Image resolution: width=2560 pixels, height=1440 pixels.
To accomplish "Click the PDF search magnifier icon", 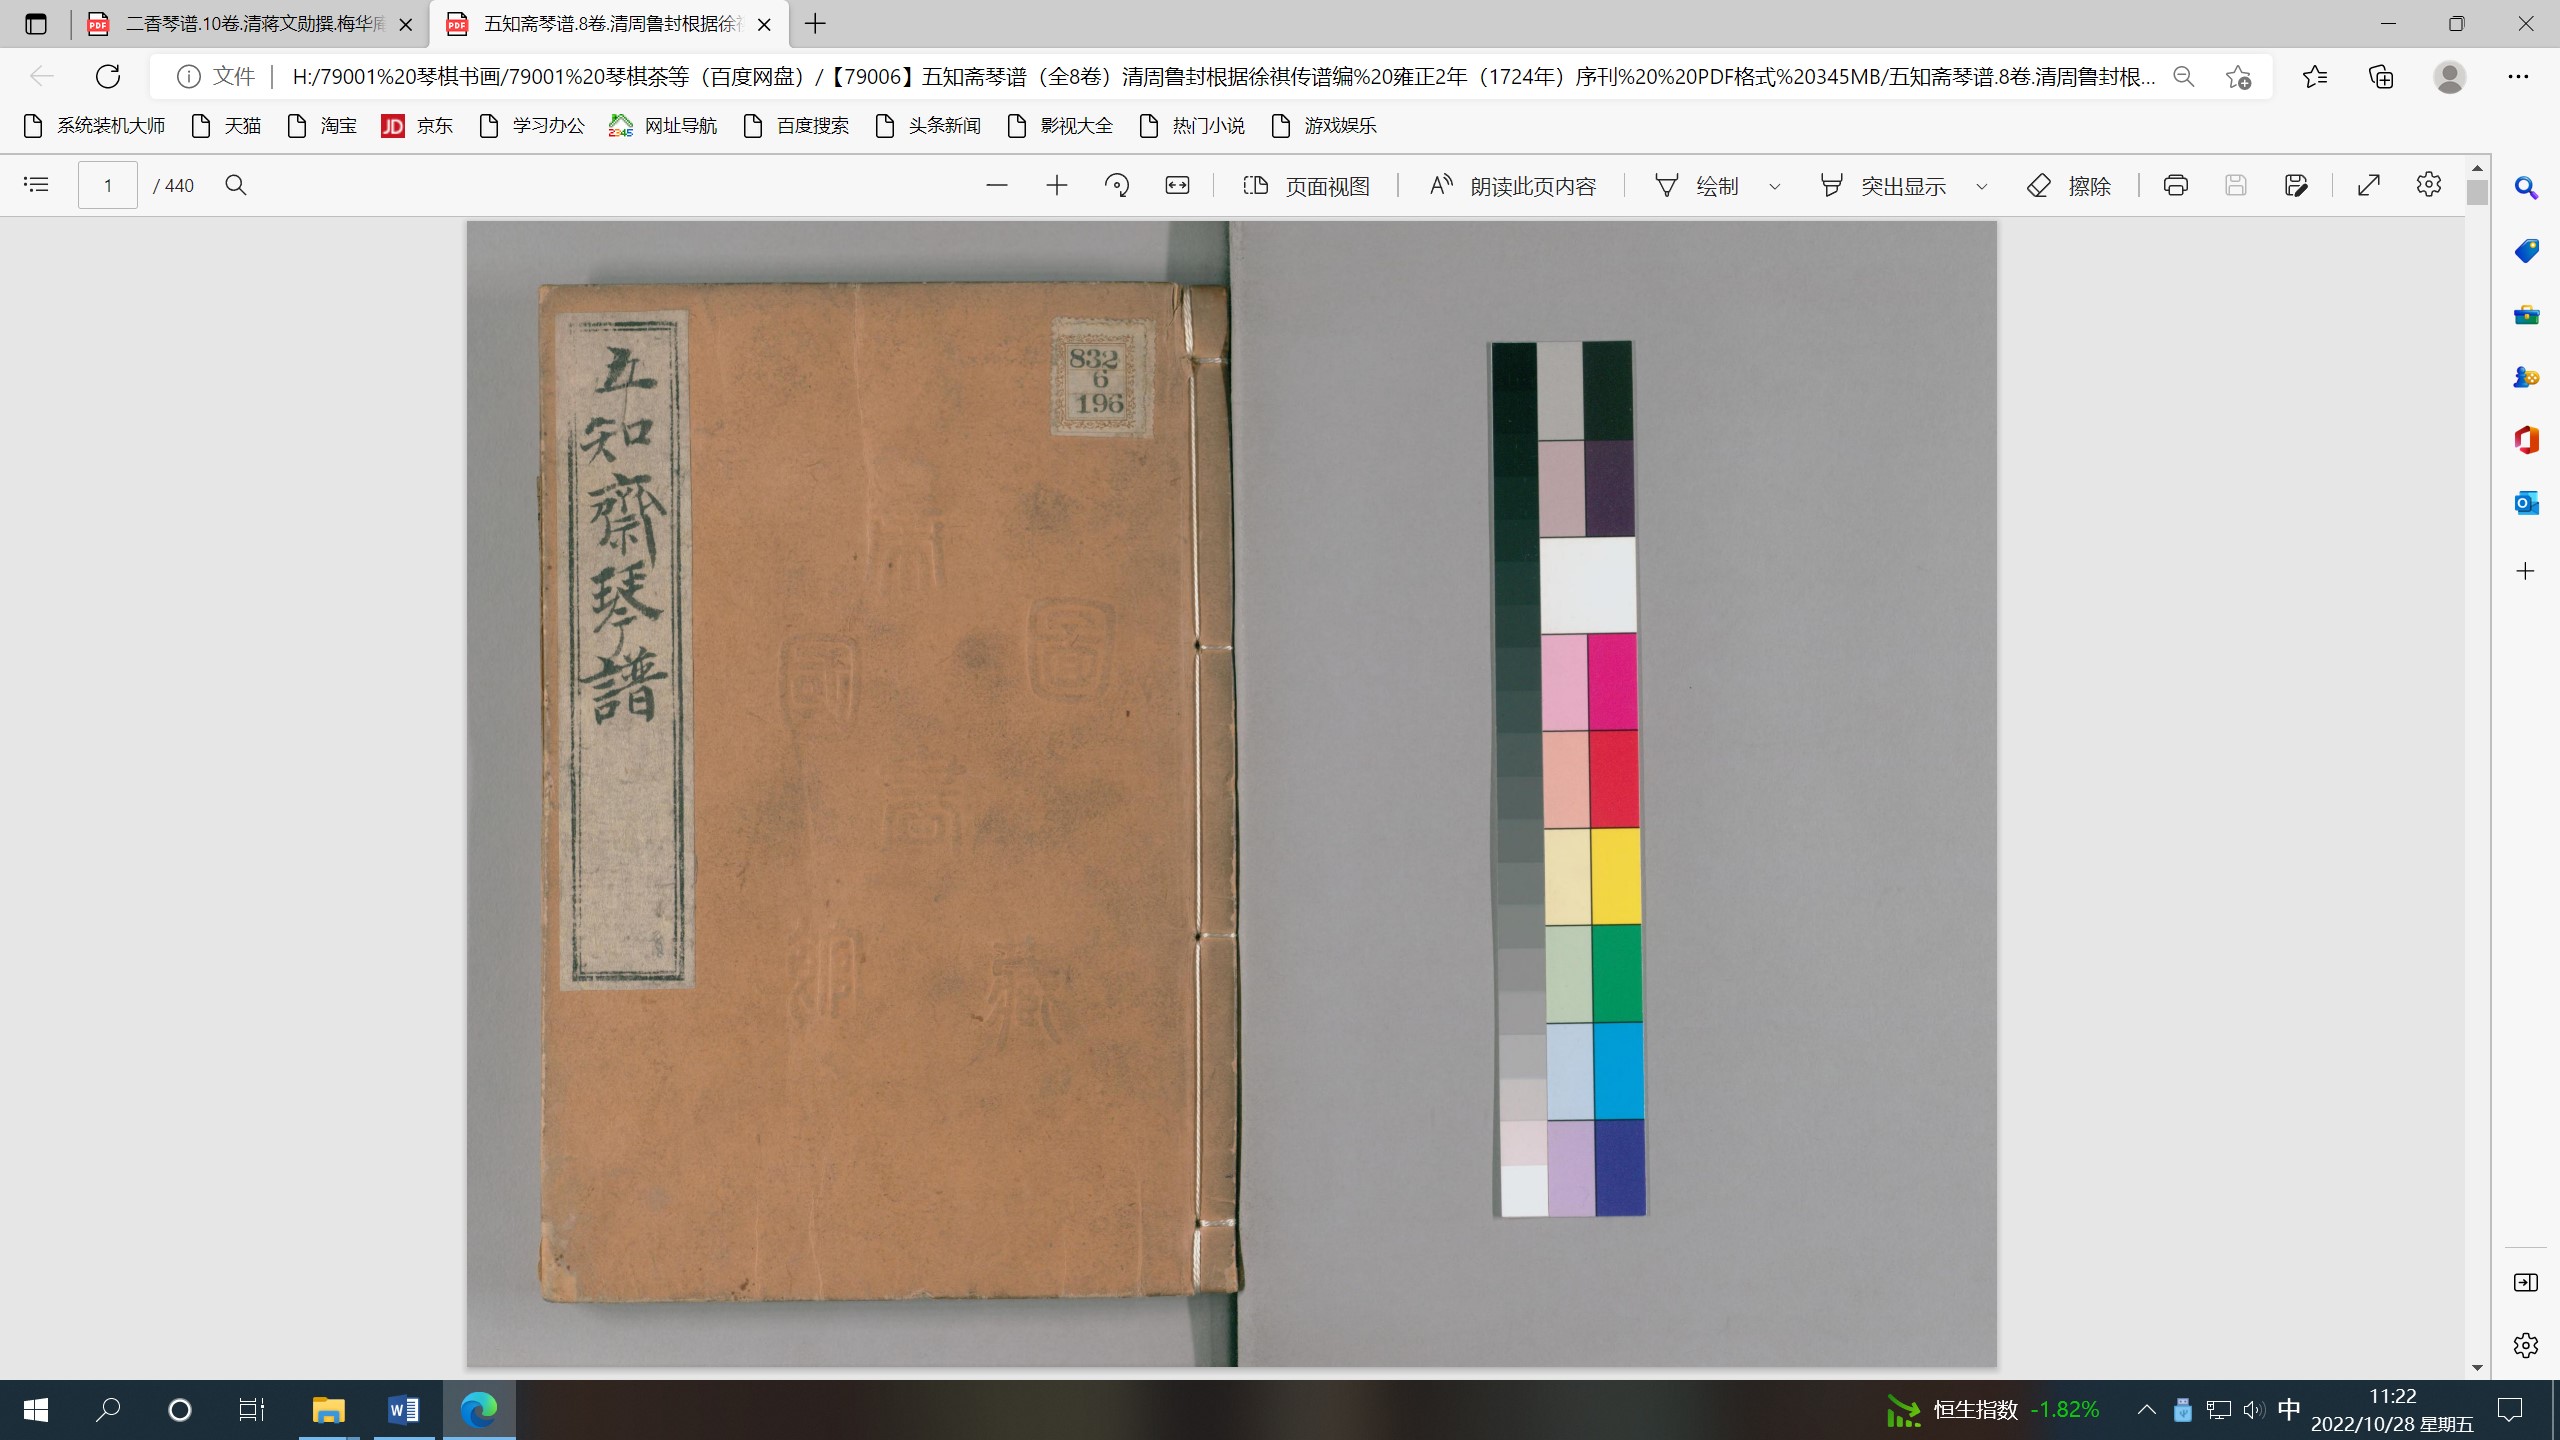I will pos(236,185).
